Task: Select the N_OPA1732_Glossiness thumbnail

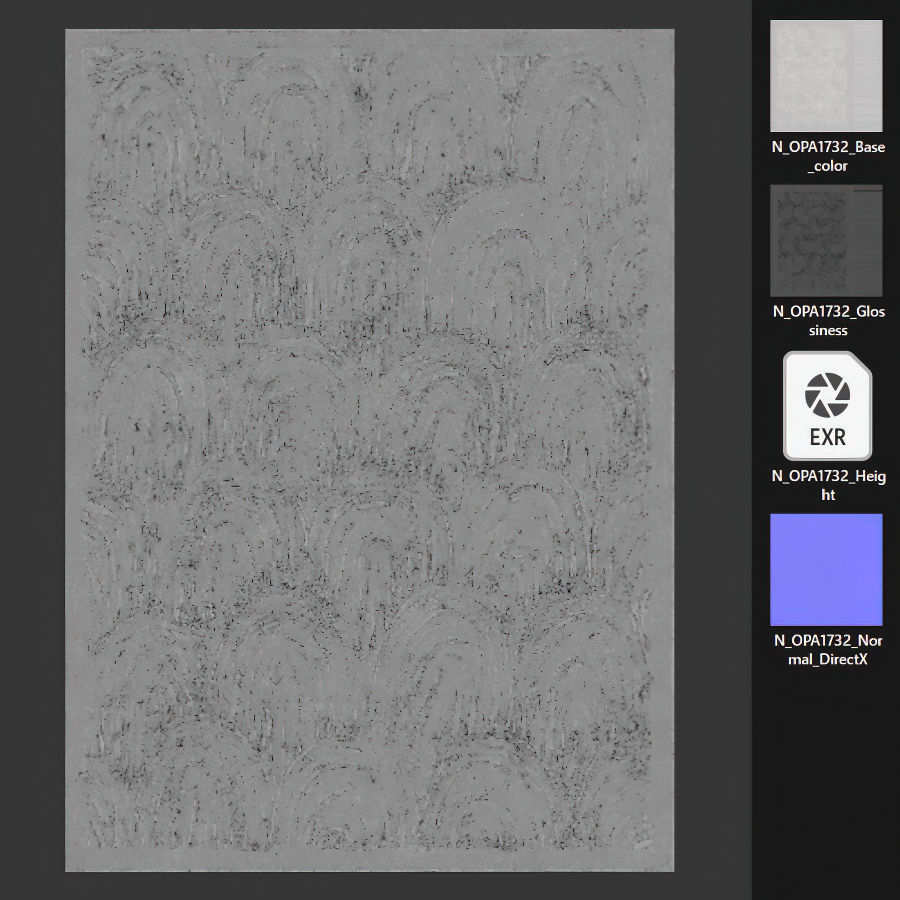Action: click(826, 240)
